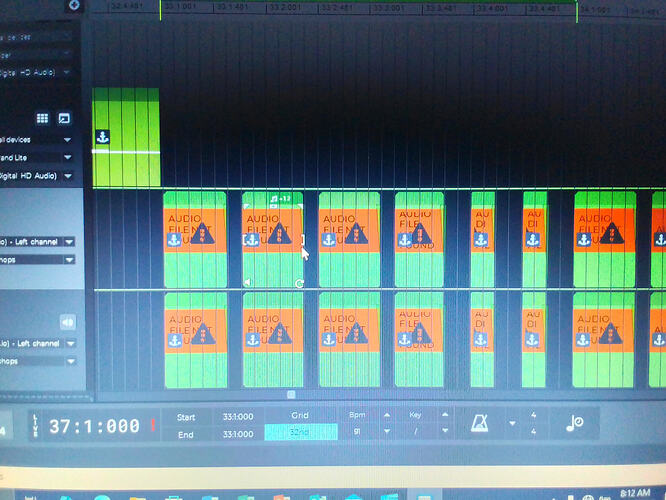The image size is (666, 500).
Task: Click the timeline ruler at 33.2.001
Action: (x=286, y=7)
